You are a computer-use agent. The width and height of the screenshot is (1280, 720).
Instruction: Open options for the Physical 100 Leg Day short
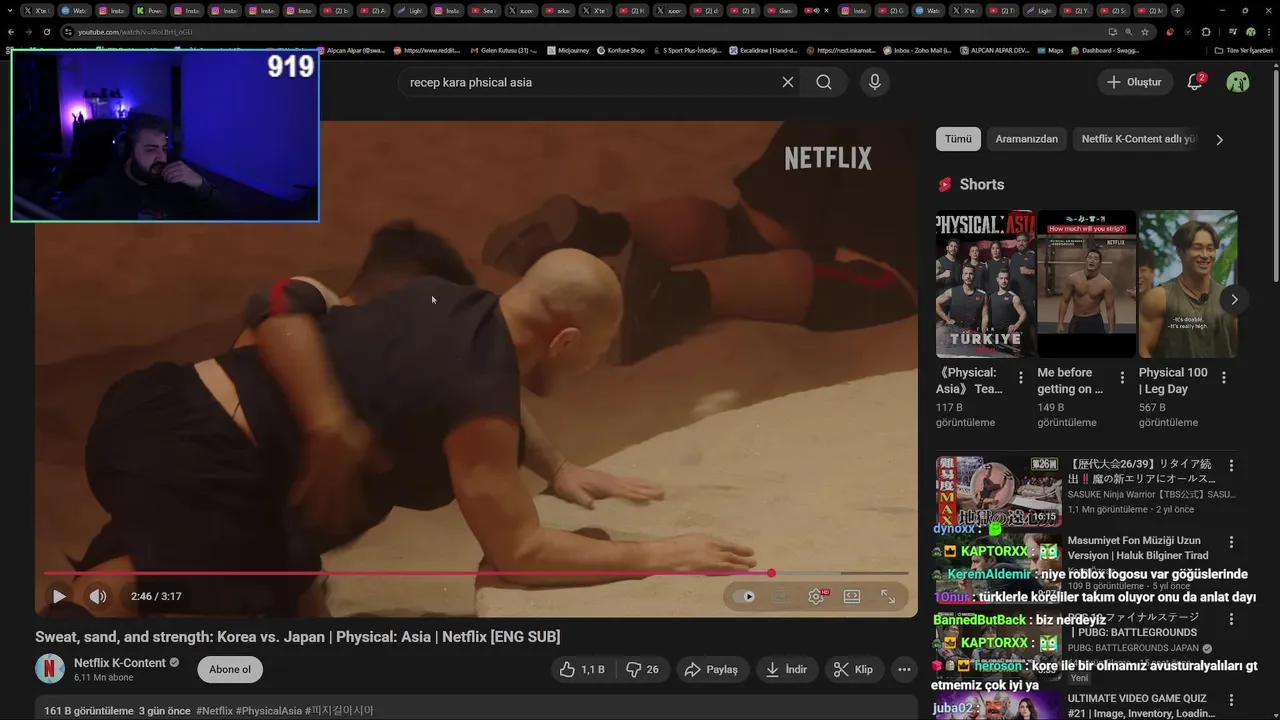coord(1224,377)
